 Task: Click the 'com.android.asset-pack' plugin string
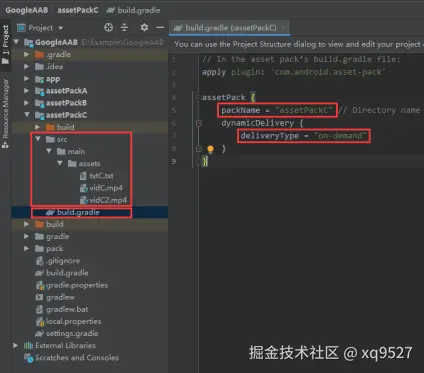(x=329, y=72)
